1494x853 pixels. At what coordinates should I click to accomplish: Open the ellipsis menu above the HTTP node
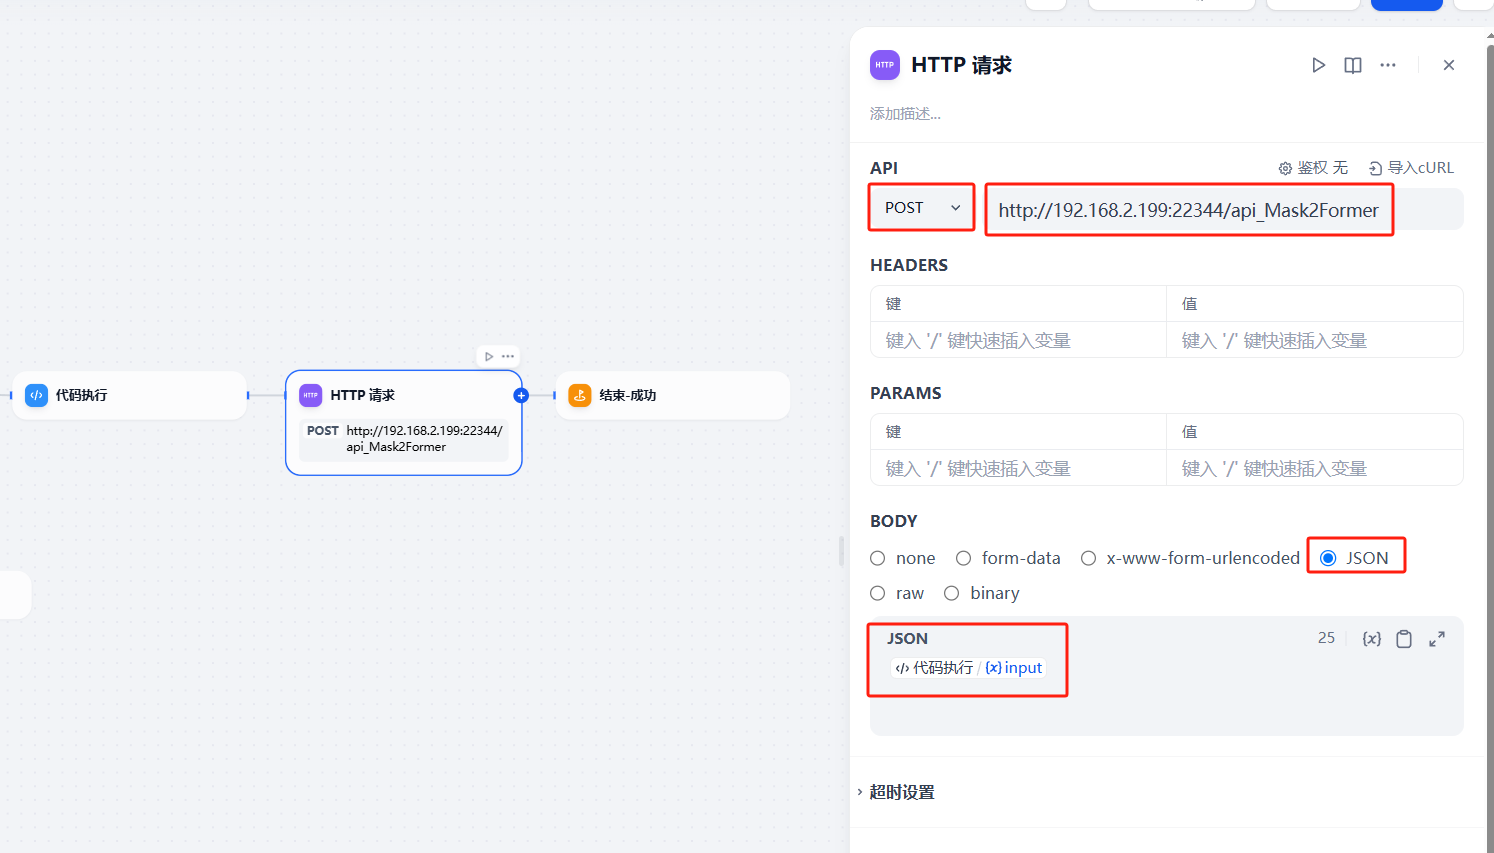click(508, 356)
